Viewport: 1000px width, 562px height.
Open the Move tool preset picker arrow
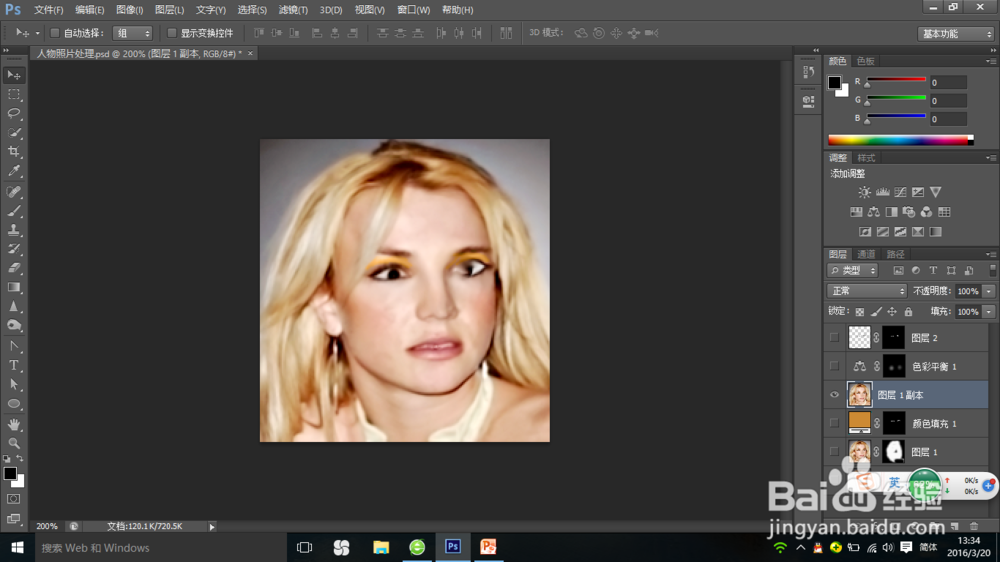coord(38,33)
